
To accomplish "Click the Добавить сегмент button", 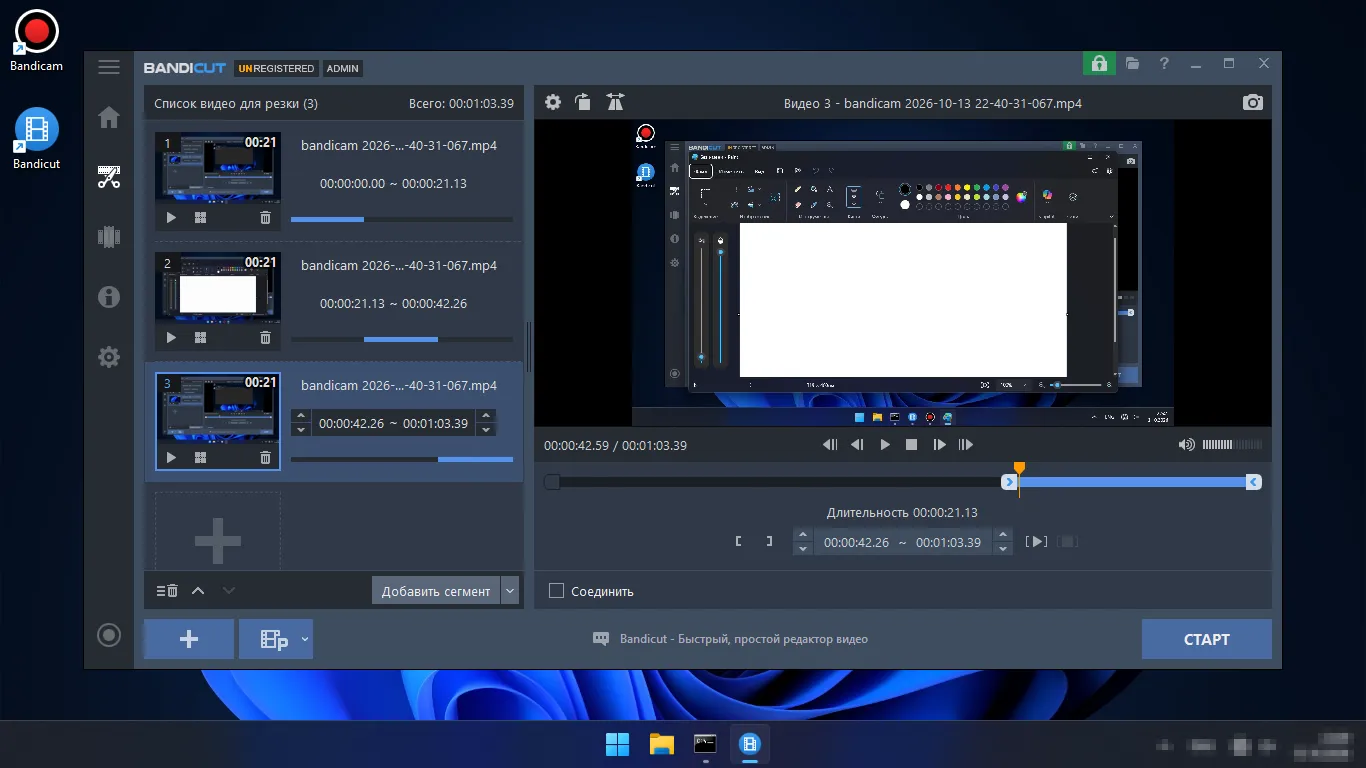I will (x=436, y=591).
